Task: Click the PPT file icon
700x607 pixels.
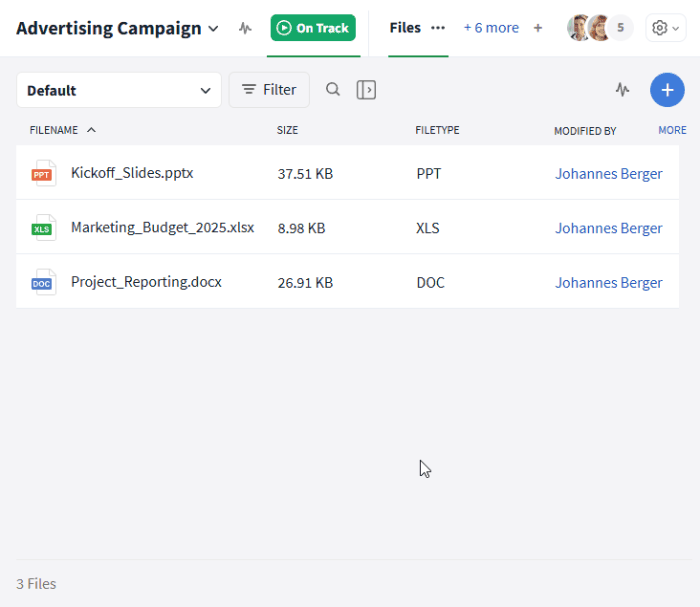Action: (x=43, y=173)
